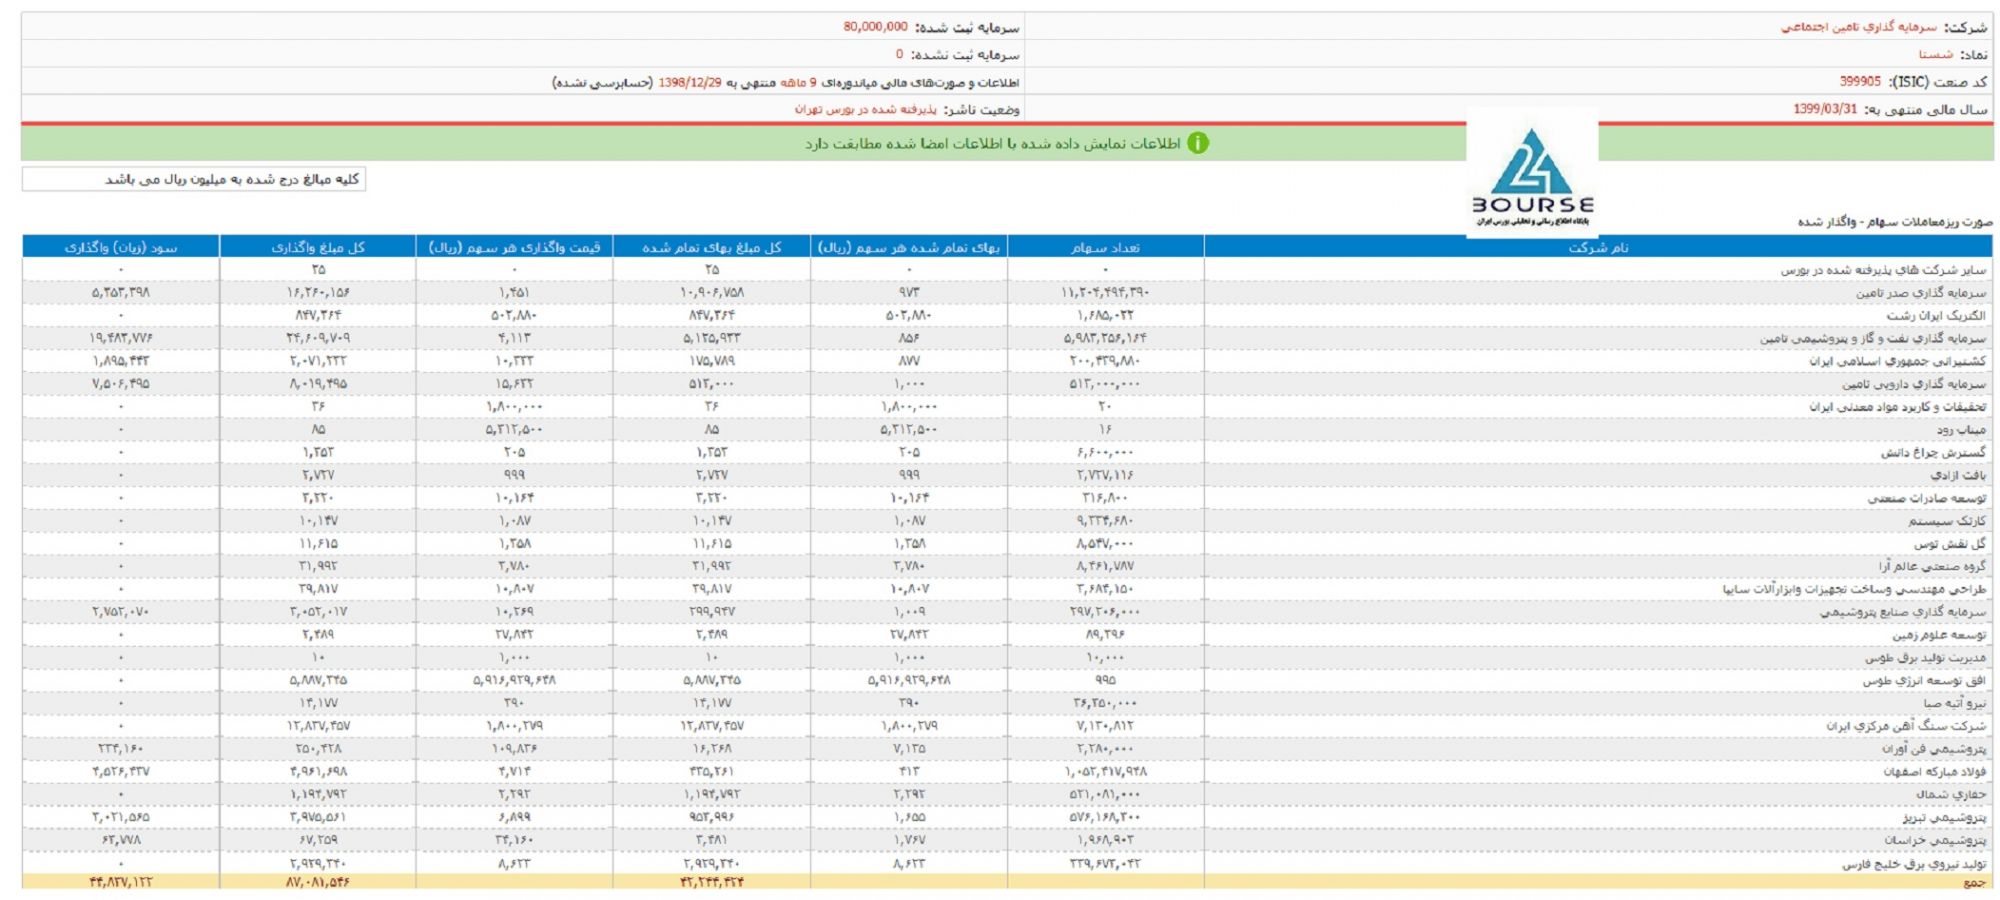Click profit cell 7,506,495 for دارویی تامین
The image size is (2000, 900).
coord(121,384)
